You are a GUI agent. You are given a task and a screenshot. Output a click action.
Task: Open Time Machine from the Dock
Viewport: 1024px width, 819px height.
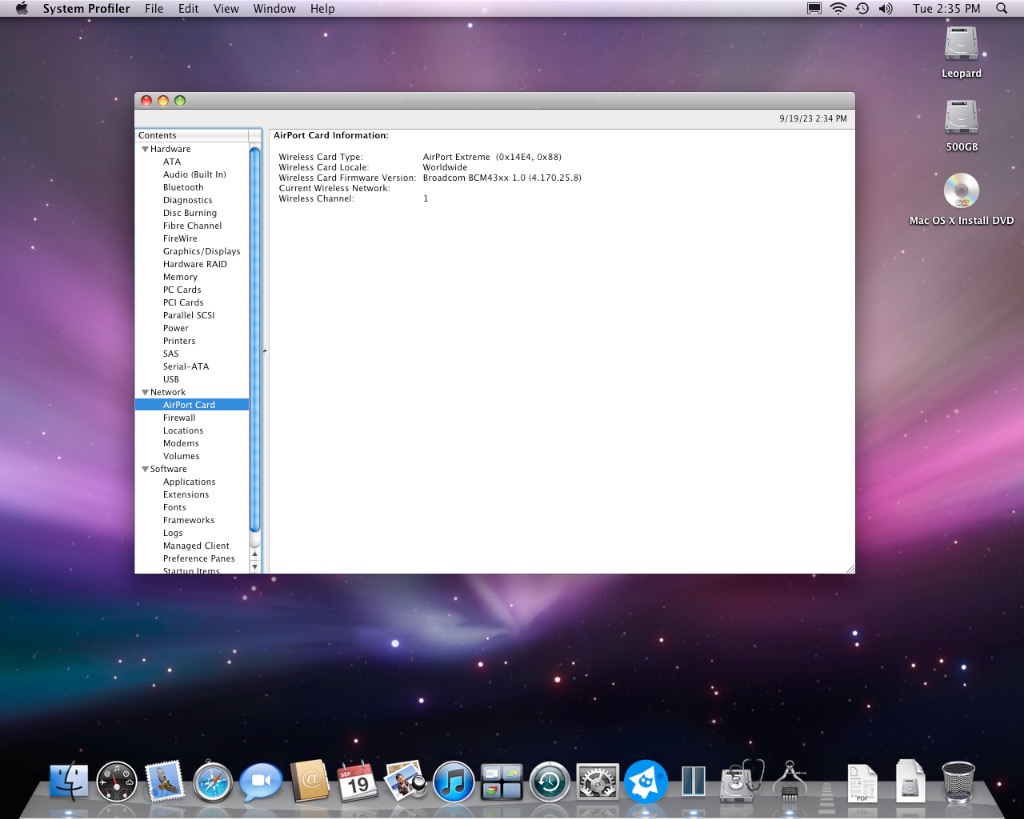(x=549, y=781)
